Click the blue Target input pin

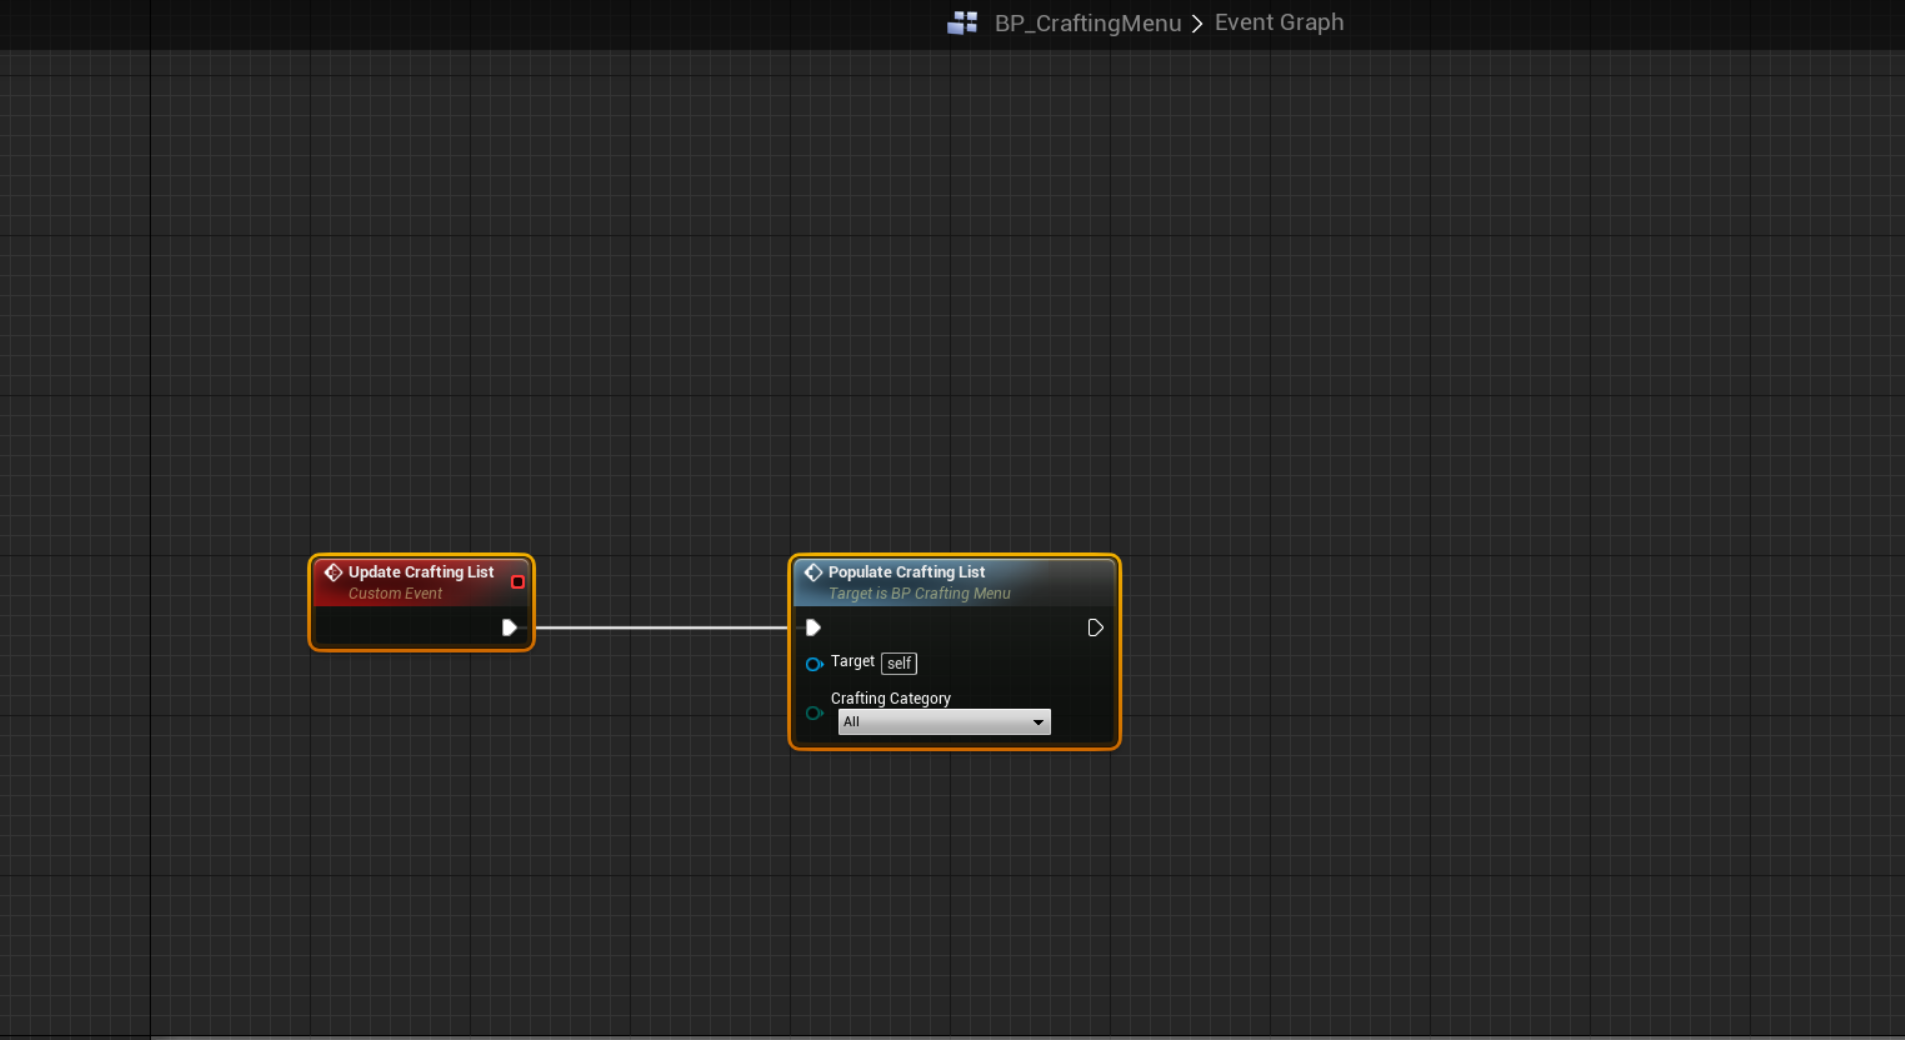pyautogui.click(x=814, y=664)
